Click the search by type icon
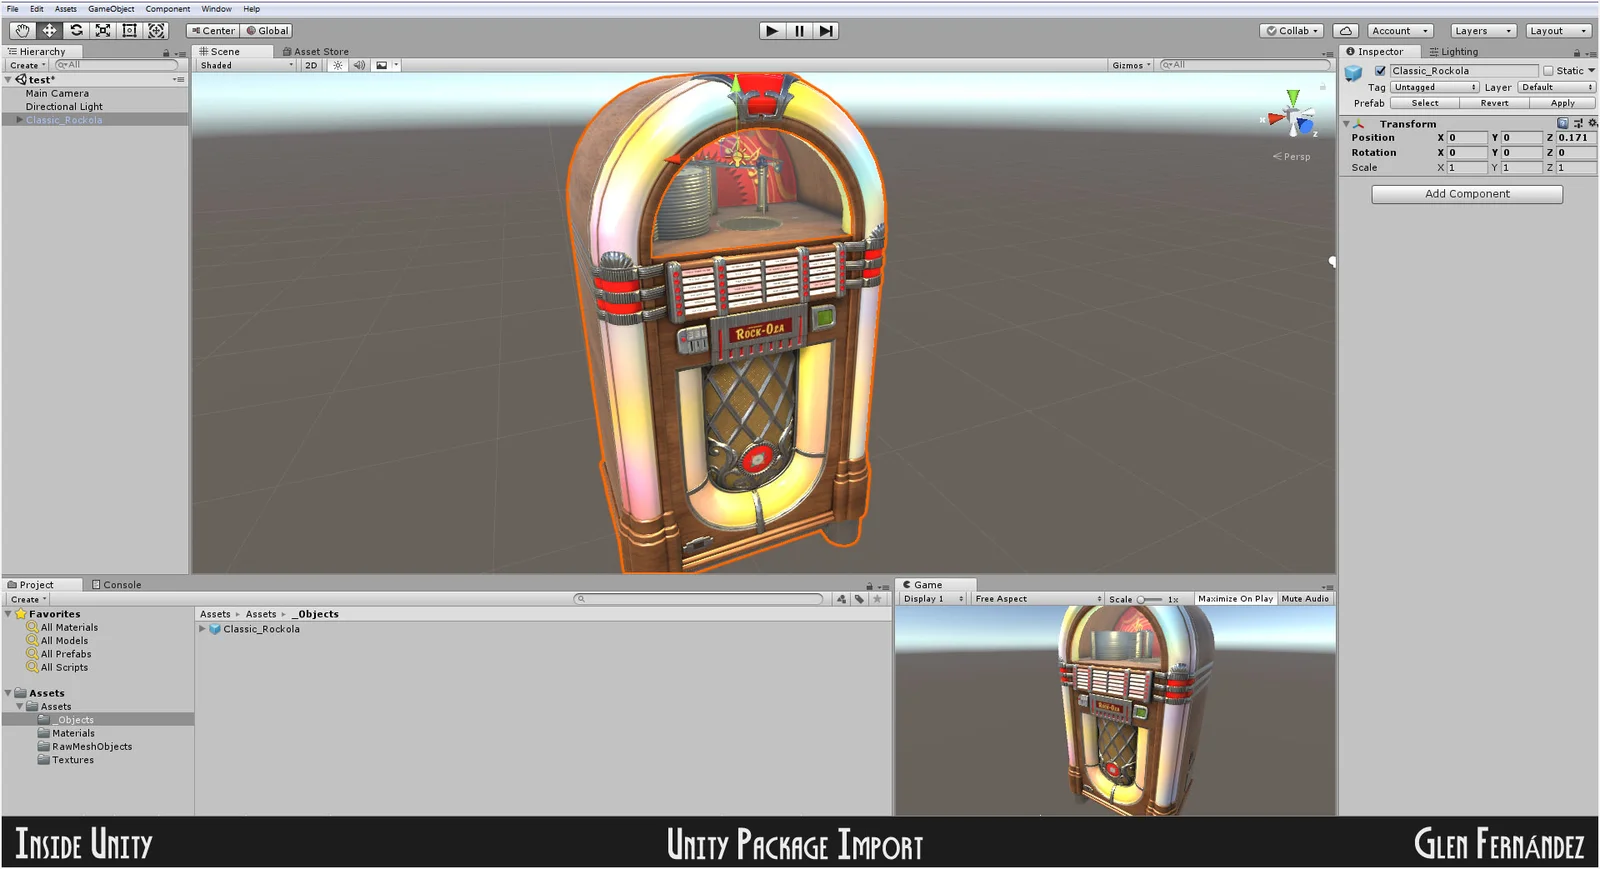1600x869 pixels. tap(841, 599)
